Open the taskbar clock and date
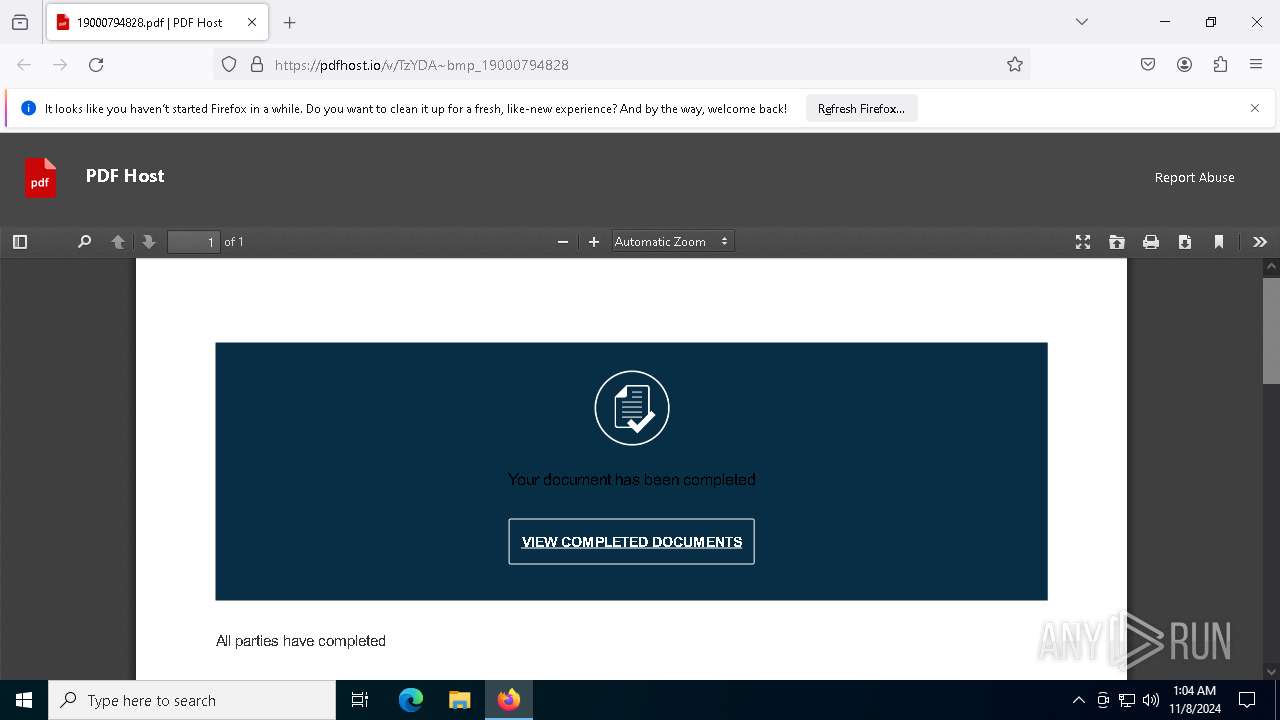This screenshot has width=1280, height=720. [x=1194, y=700]
